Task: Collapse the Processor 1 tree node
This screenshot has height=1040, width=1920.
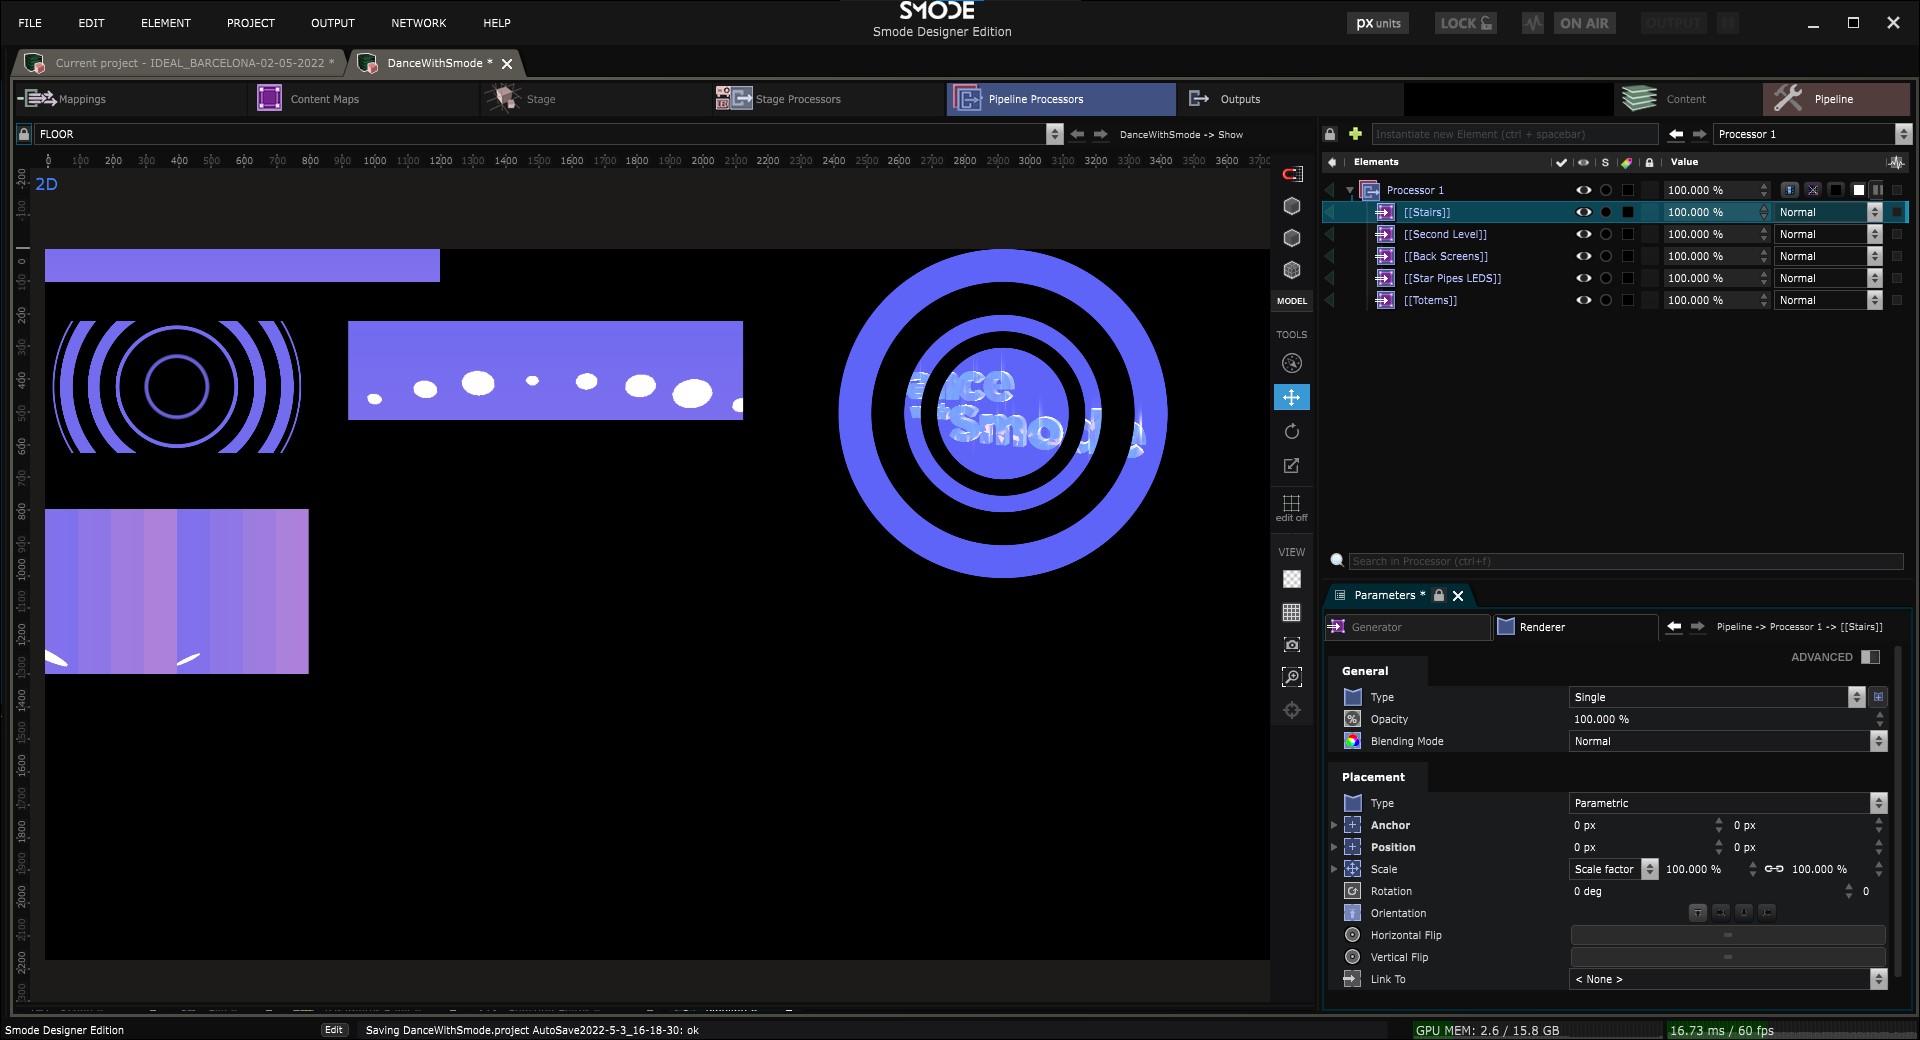Action: pyautogui.click(x=1349, y=190)
